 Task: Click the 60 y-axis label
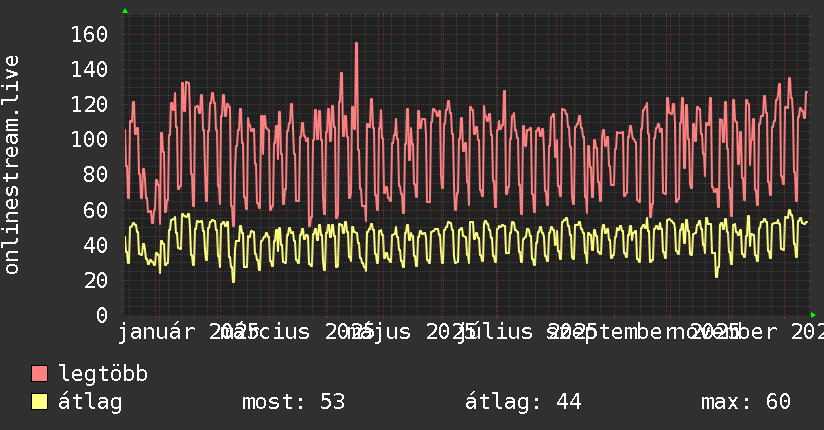pyautogui.click(x=96, y=210)
